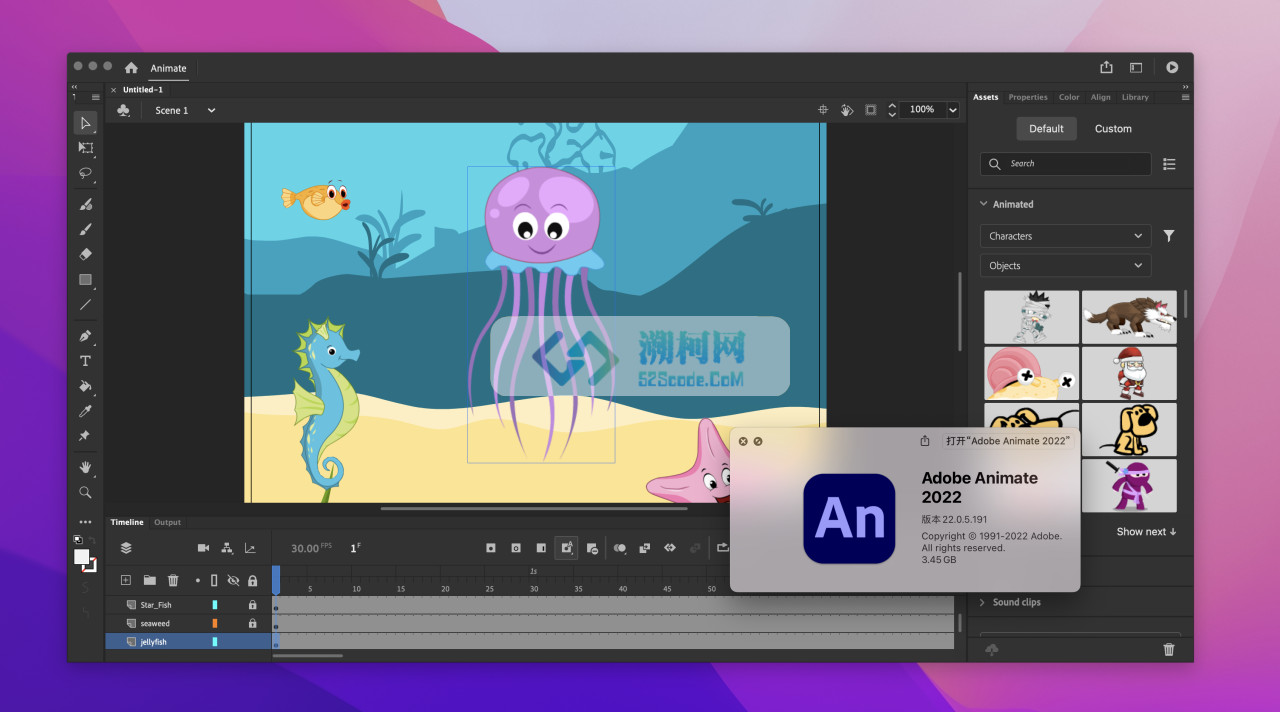Image resolution: width=1280 pixels, height=712 pixels.
Task: Open the panel options menu icon
Action: pos(1186,97)
